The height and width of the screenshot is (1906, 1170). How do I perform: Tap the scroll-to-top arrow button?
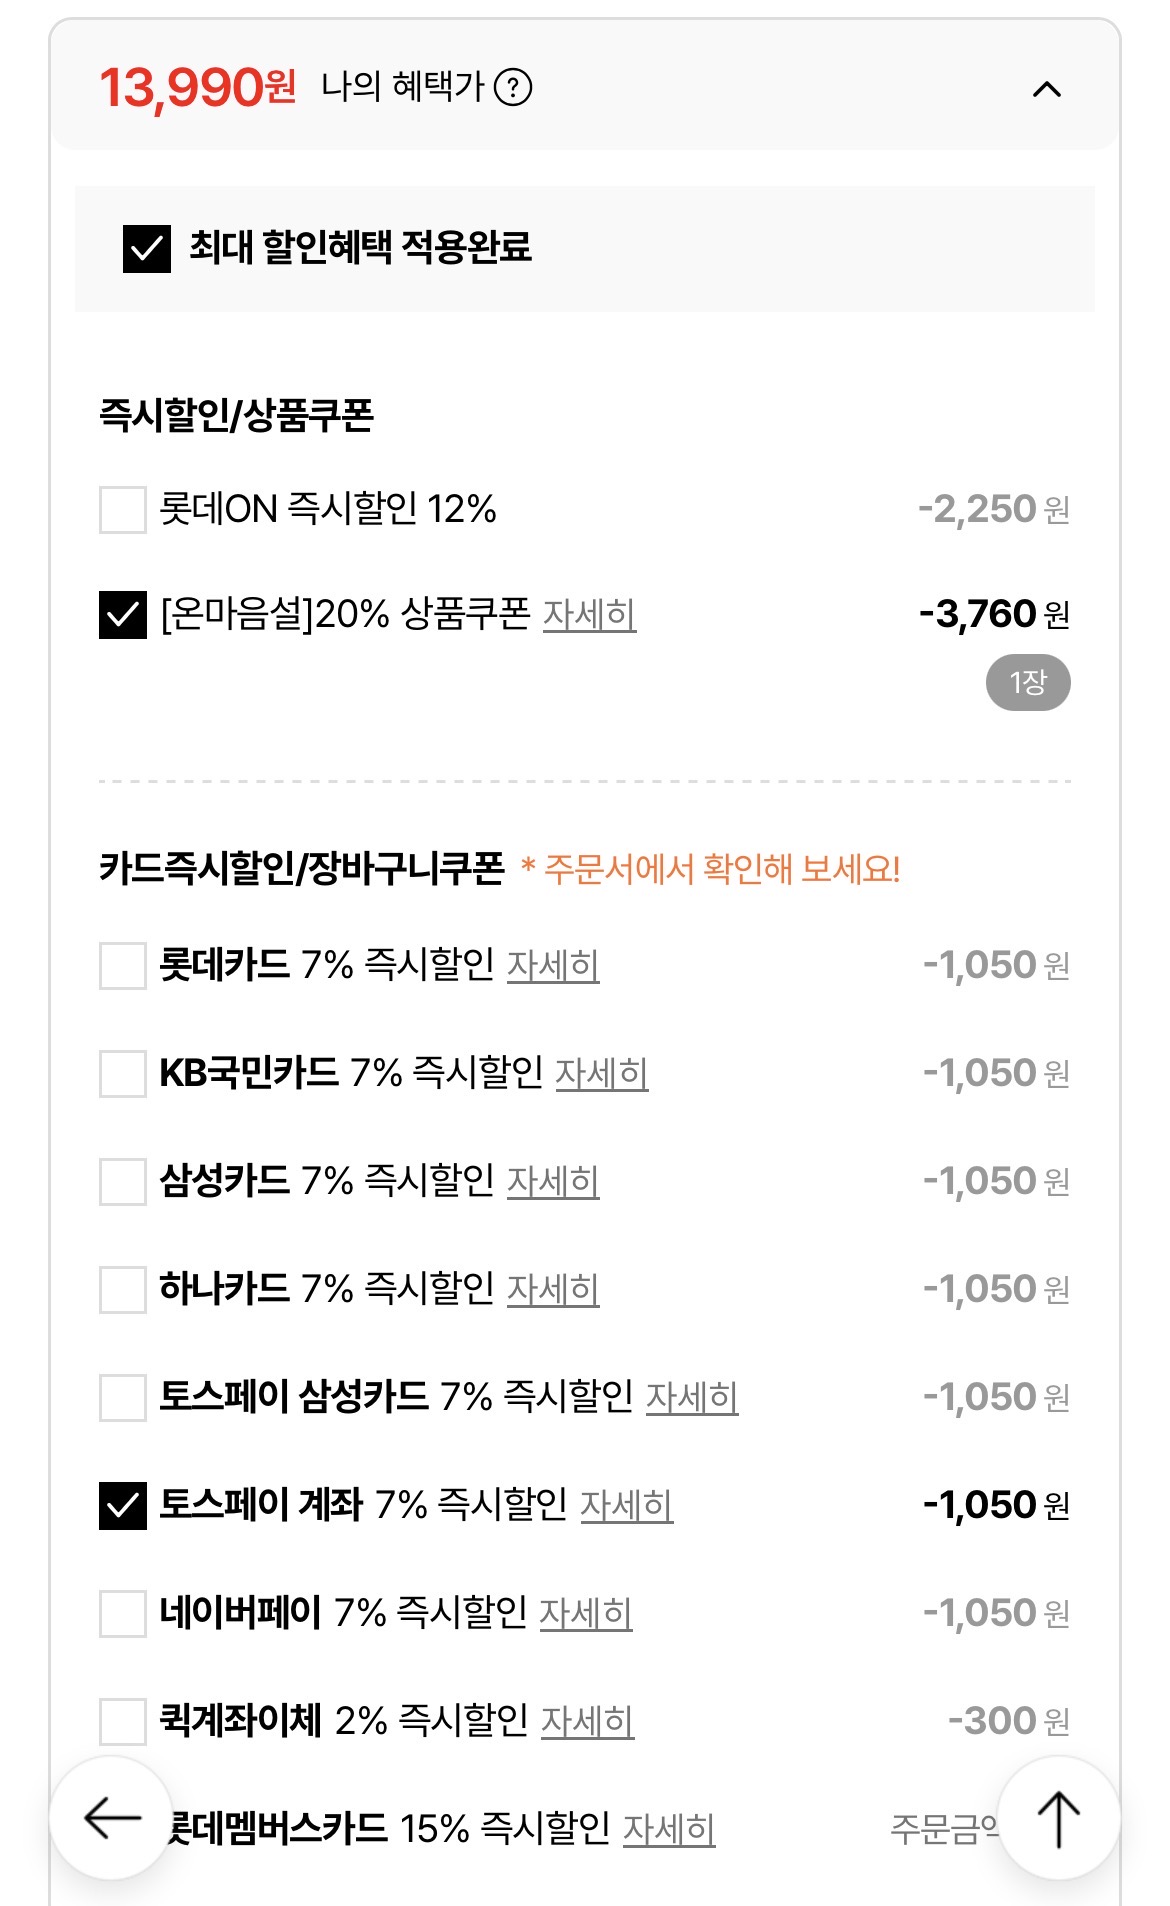point(1058,1817)
